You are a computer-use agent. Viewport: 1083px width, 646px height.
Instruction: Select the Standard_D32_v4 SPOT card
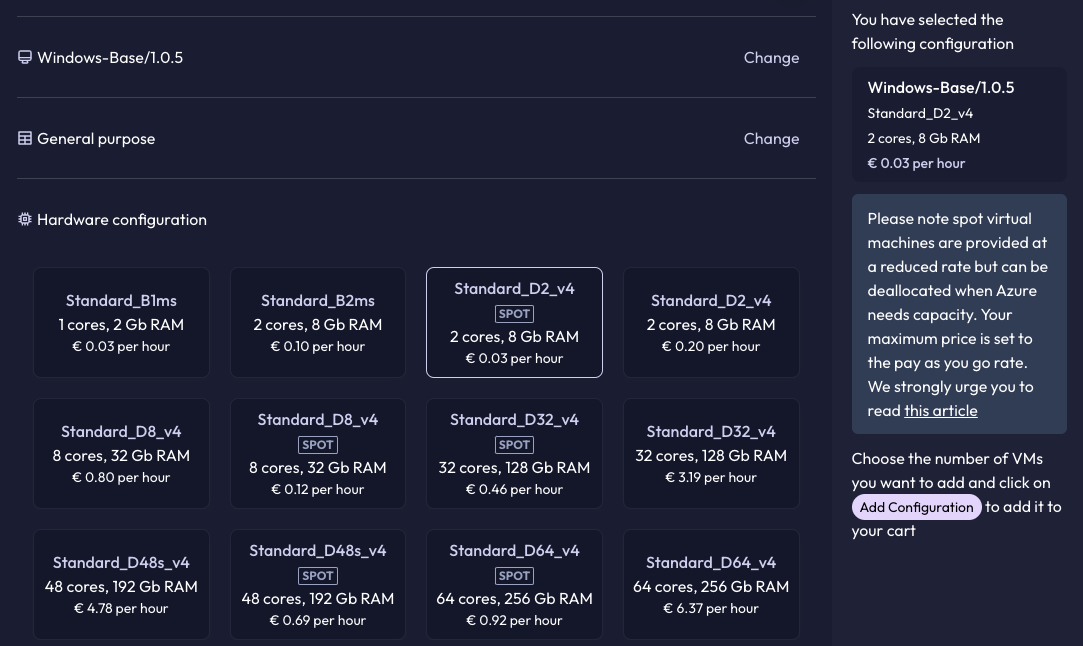click(x=514, y=453)
